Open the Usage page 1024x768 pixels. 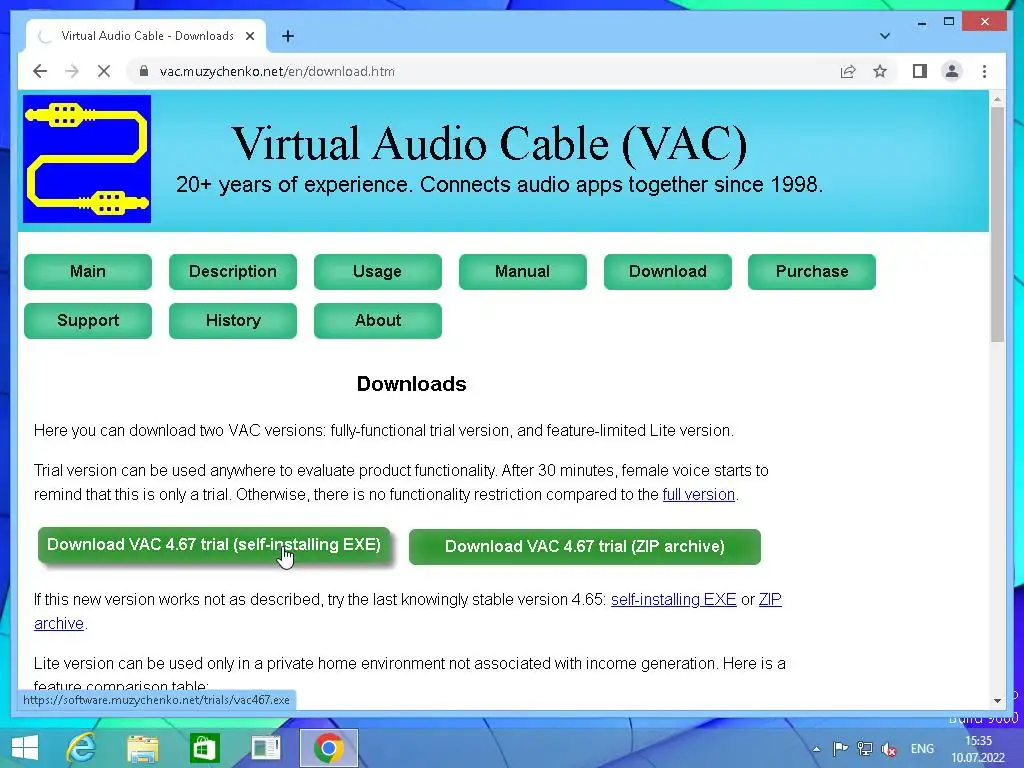[x=377, y=272]
